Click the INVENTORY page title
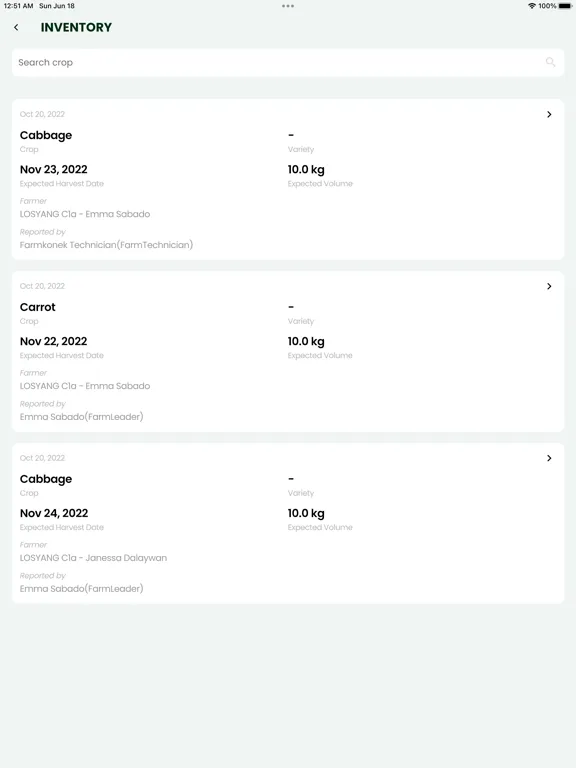The width and height of the screenshot is (576, 768). coord(76,27)
